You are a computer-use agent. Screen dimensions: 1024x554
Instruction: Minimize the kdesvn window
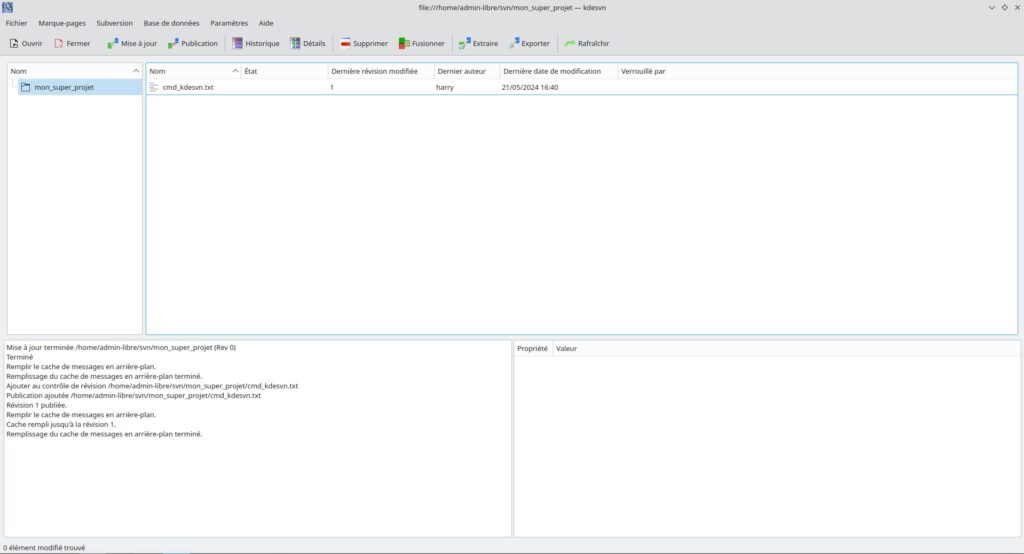coord(991,7)
